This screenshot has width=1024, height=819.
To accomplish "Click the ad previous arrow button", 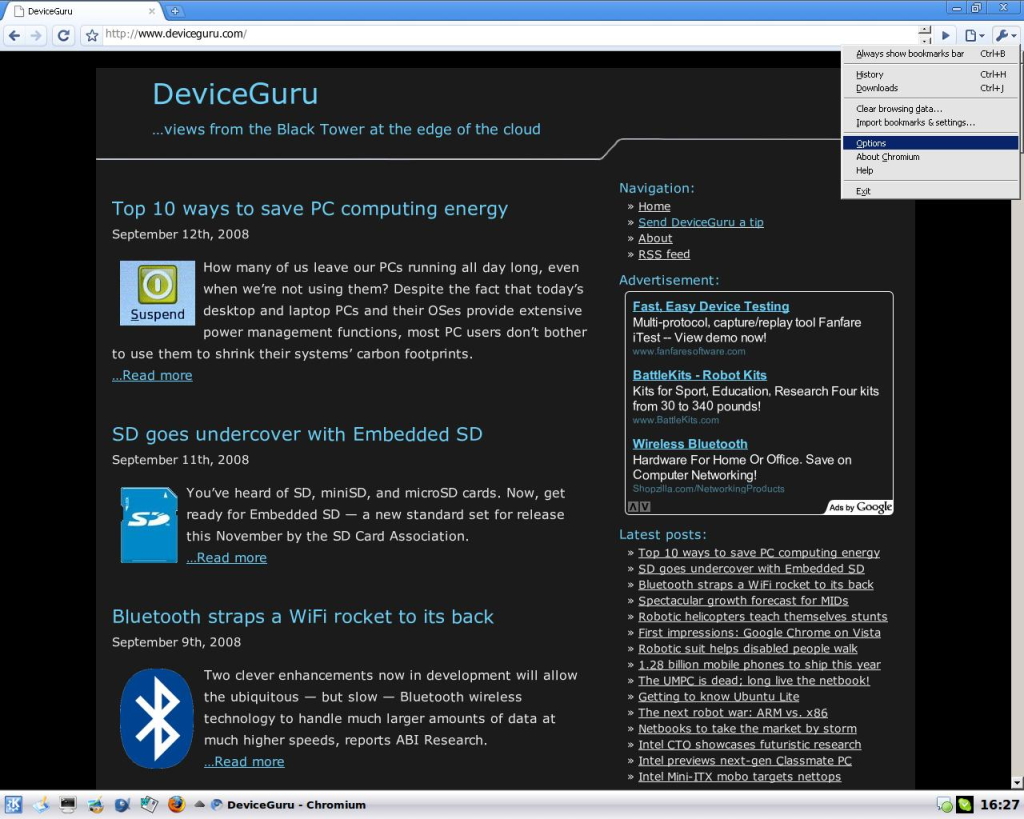I will click(633, 507).
